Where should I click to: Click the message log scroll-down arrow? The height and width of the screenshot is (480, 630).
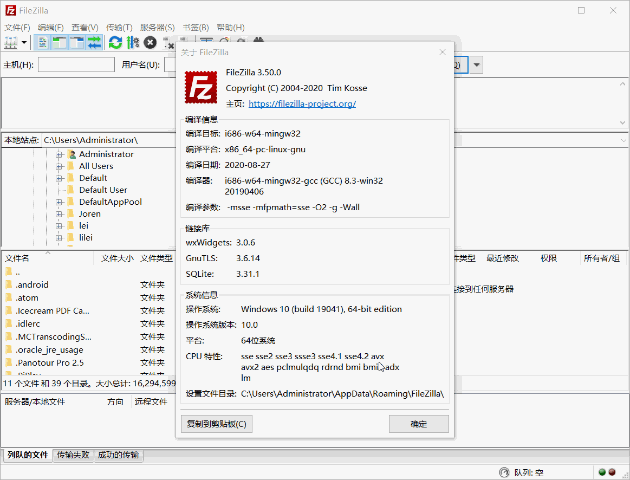(x=622, y=123)
